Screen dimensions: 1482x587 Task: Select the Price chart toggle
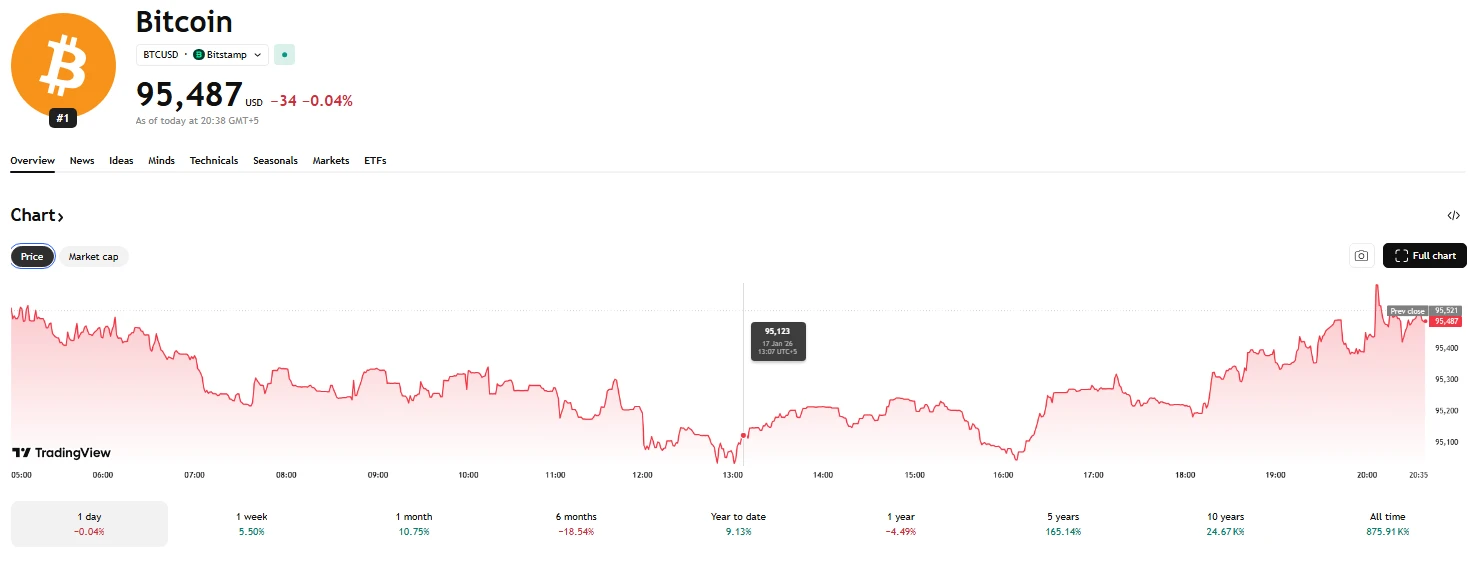[32, 257]
